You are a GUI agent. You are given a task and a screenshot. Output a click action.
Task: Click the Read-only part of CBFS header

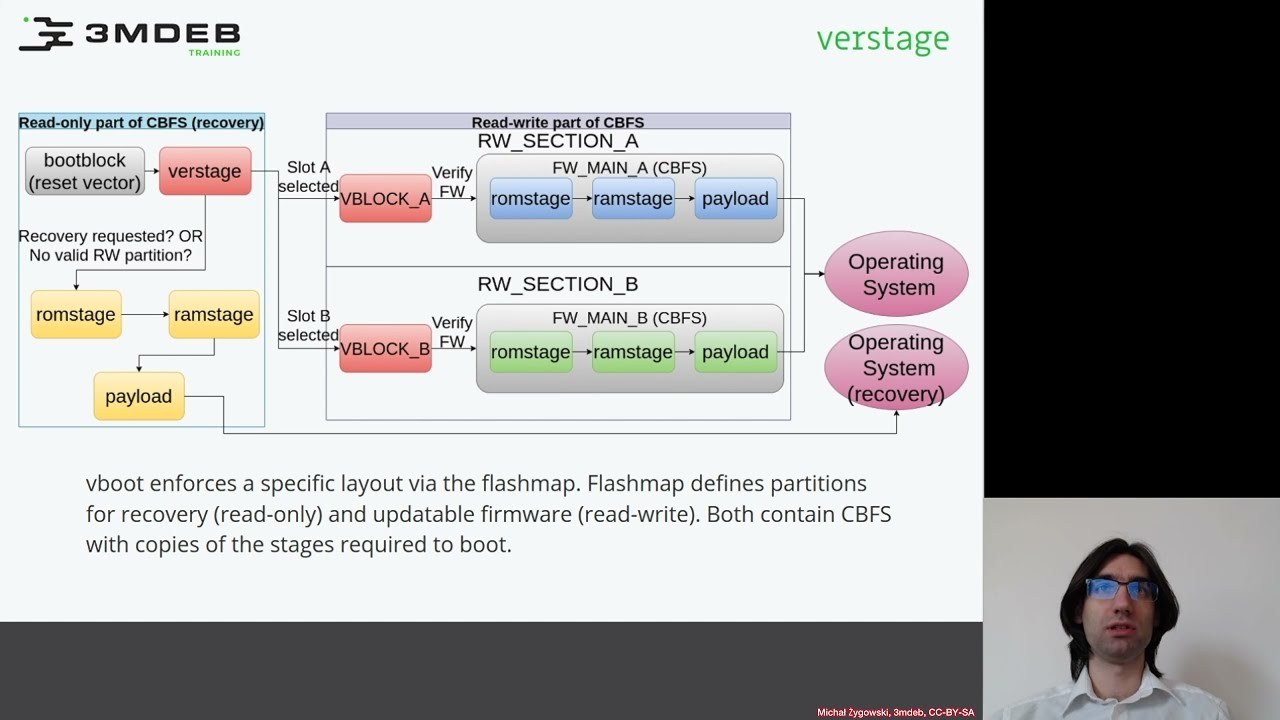pyautogui.click(x=141, y=122)
